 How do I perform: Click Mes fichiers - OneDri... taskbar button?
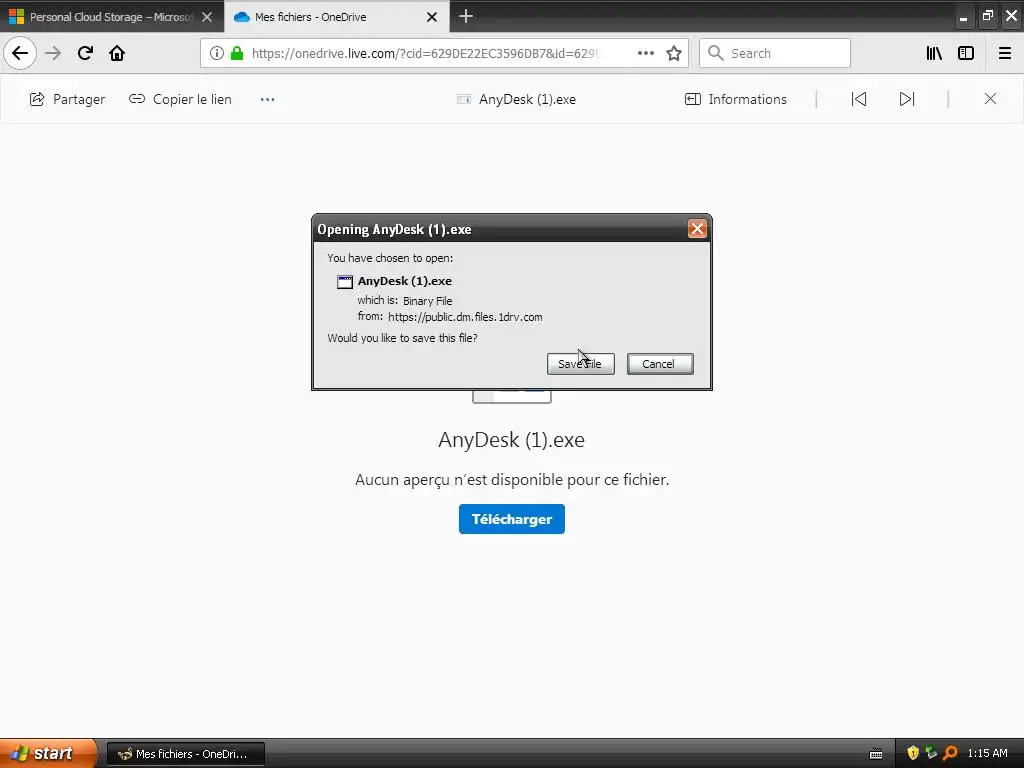(185, 754)
